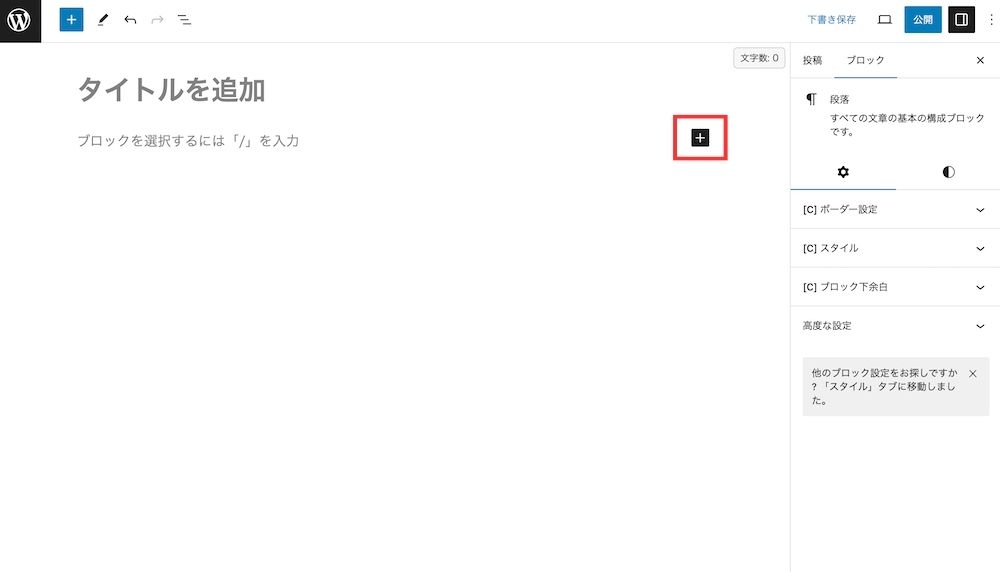Open document overview list view
The width and height of the screenshot is (1000, 572).
184,20
